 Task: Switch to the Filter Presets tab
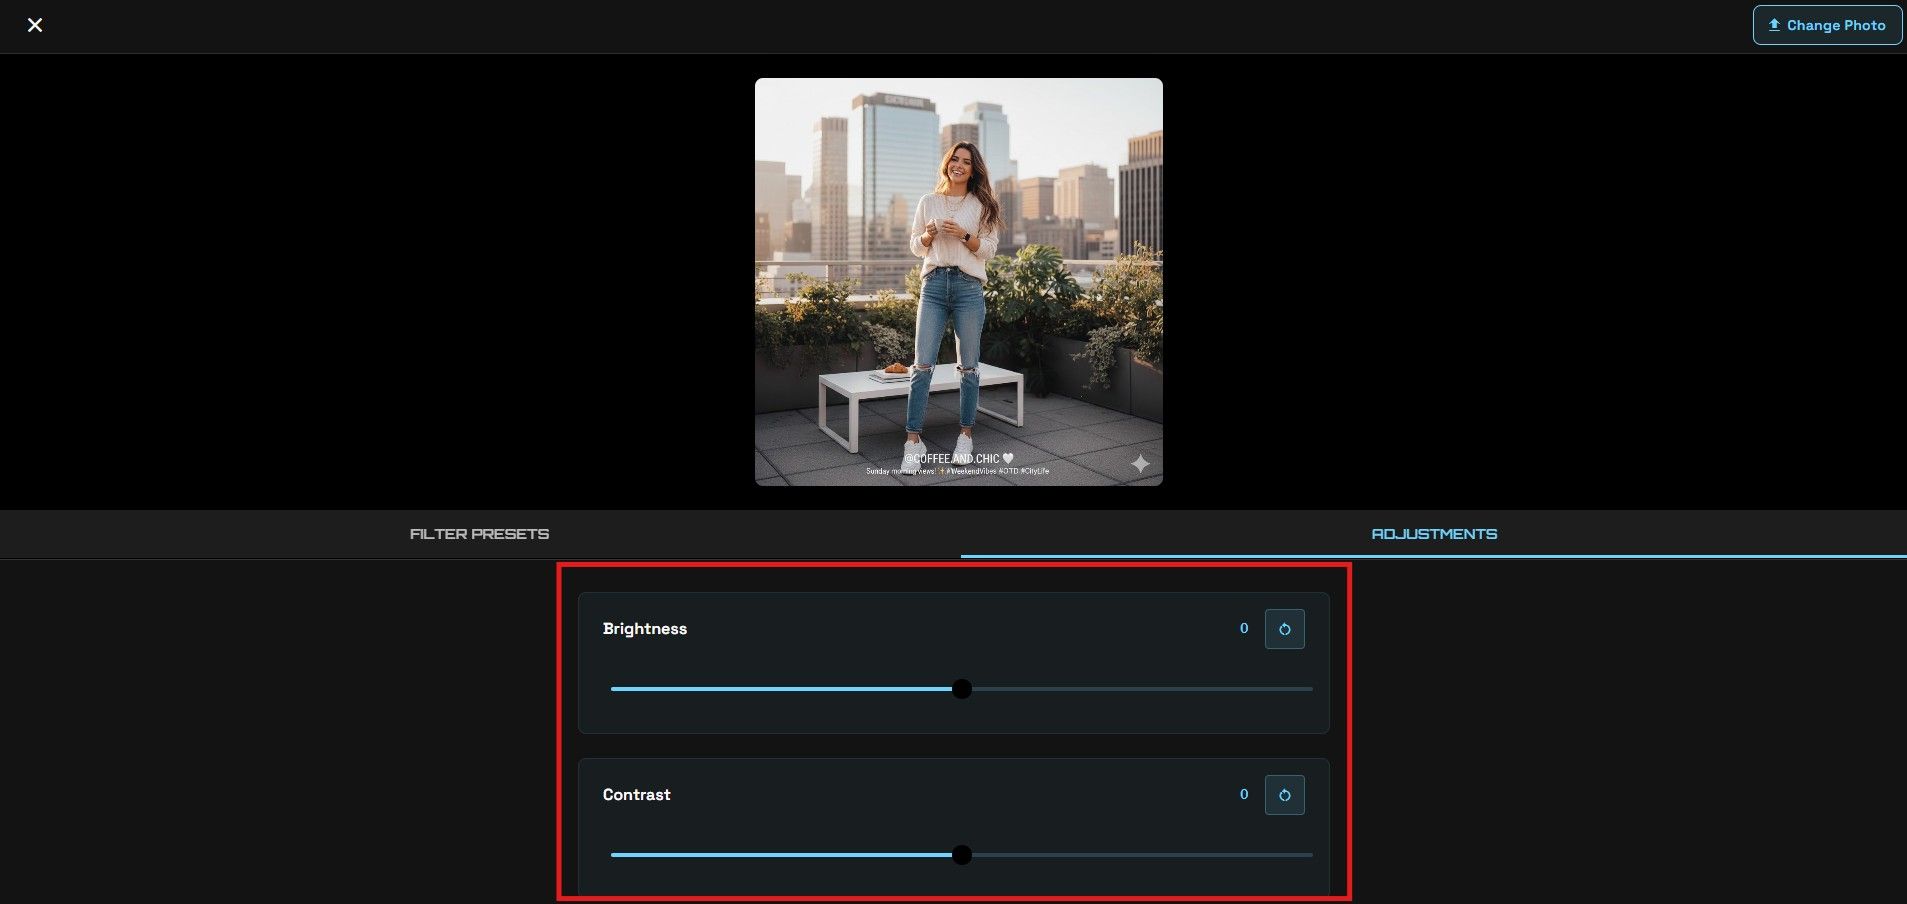(x=478, y=533)
